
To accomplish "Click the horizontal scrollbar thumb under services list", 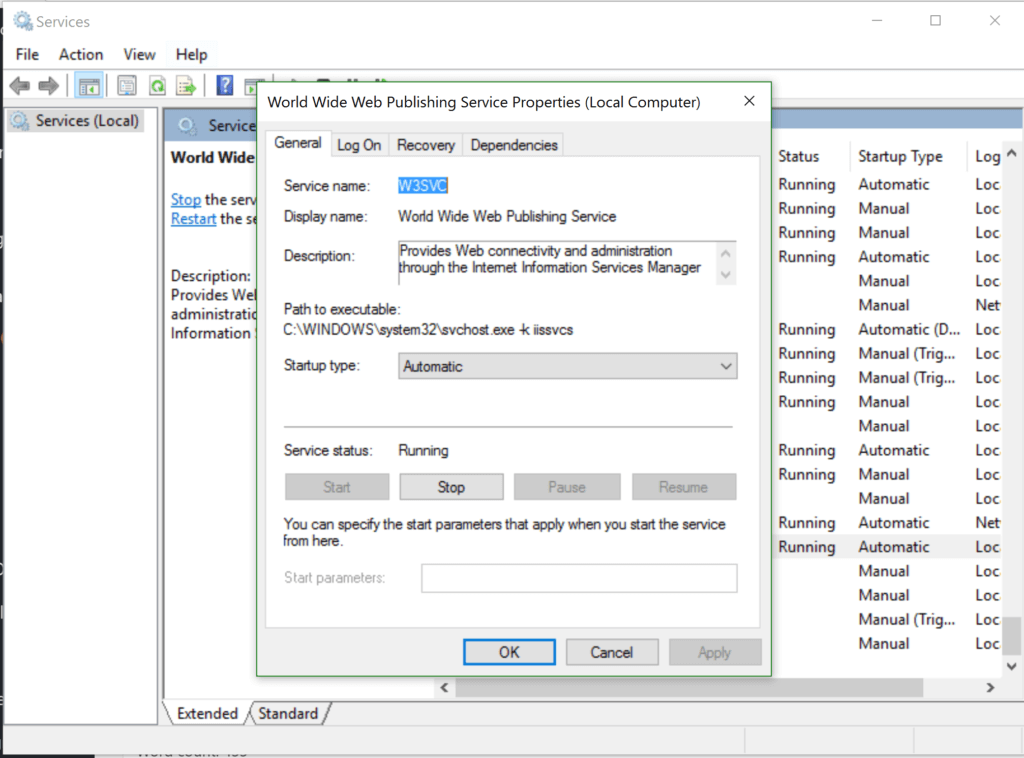I will coord(690,687).
